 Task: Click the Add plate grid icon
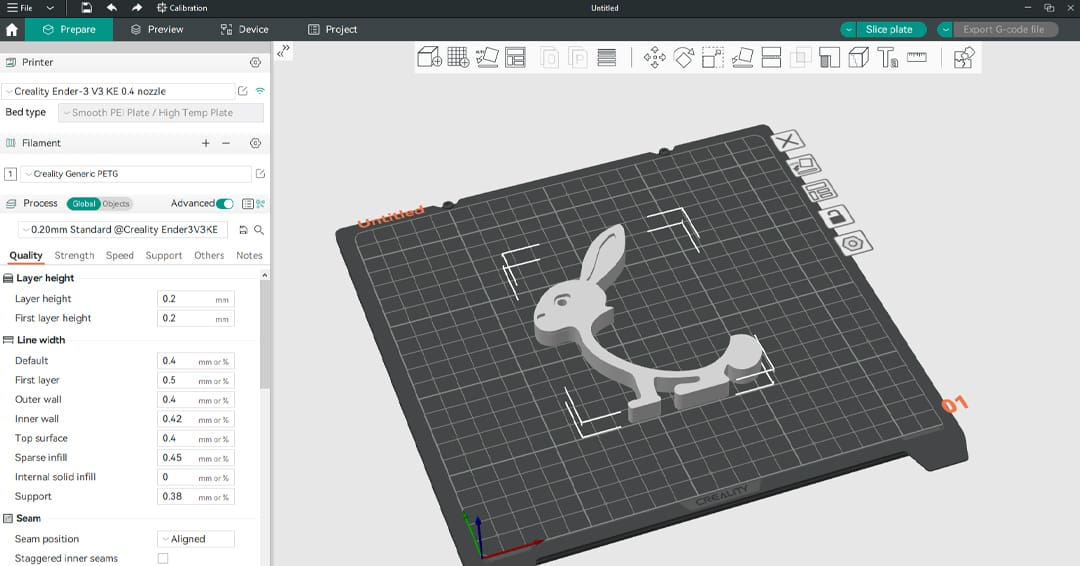tap(458, 58)
